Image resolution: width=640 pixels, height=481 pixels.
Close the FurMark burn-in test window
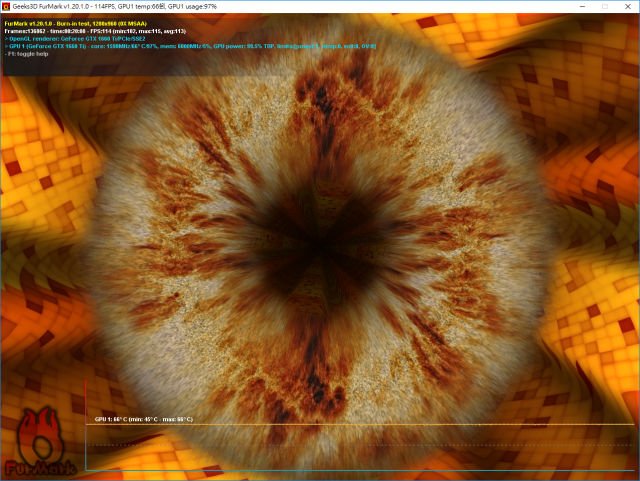(x=628, y=7)
